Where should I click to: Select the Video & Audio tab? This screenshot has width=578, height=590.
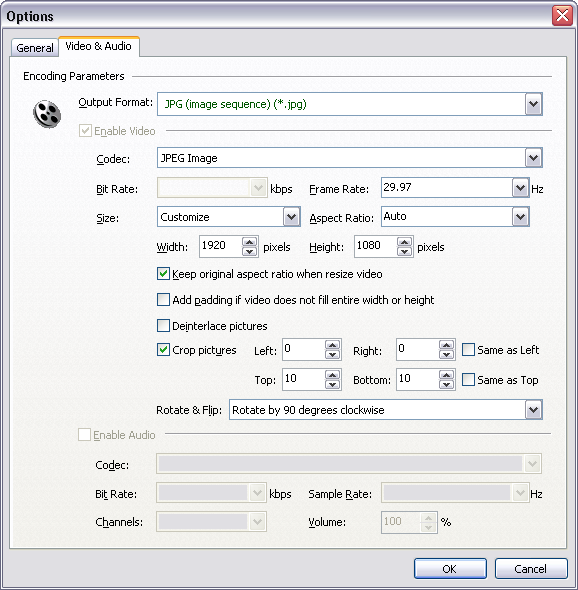(99, 46)
